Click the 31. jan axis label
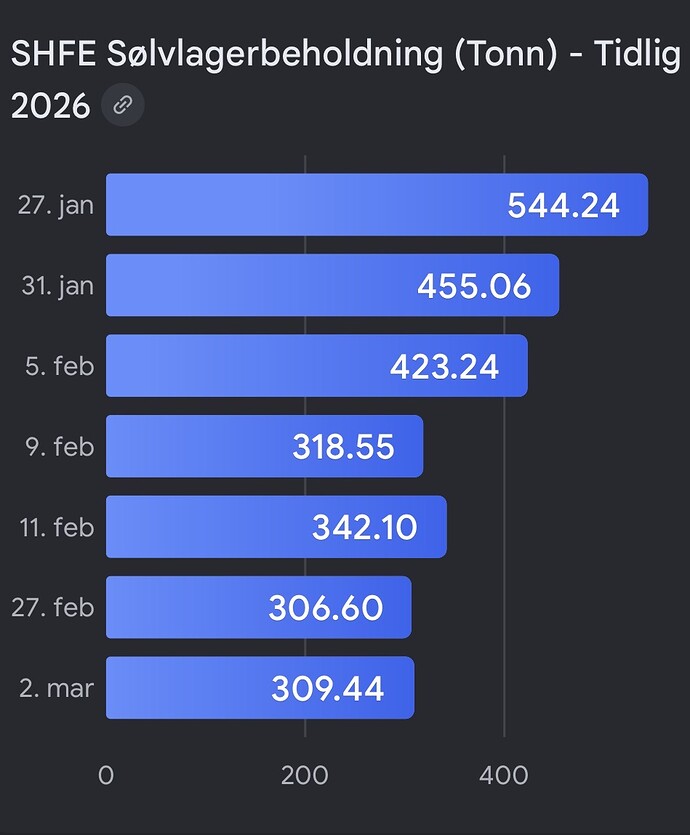690x835 pixels. [x=56, y=286]
